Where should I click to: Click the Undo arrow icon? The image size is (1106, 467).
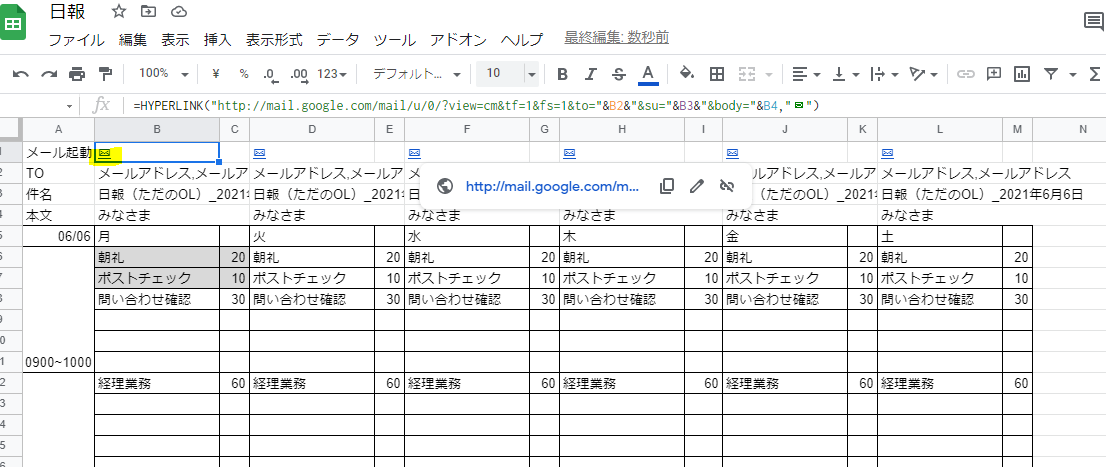click(x=21, y=73)
